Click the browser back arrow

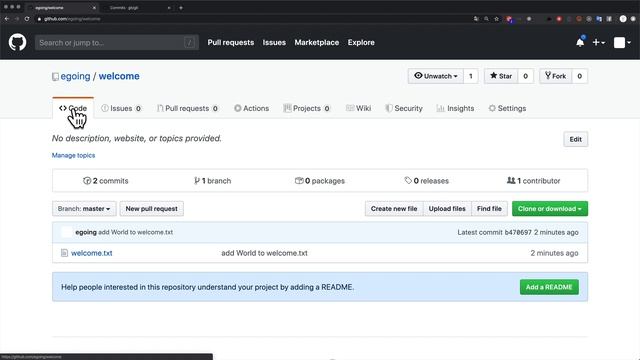7,19
